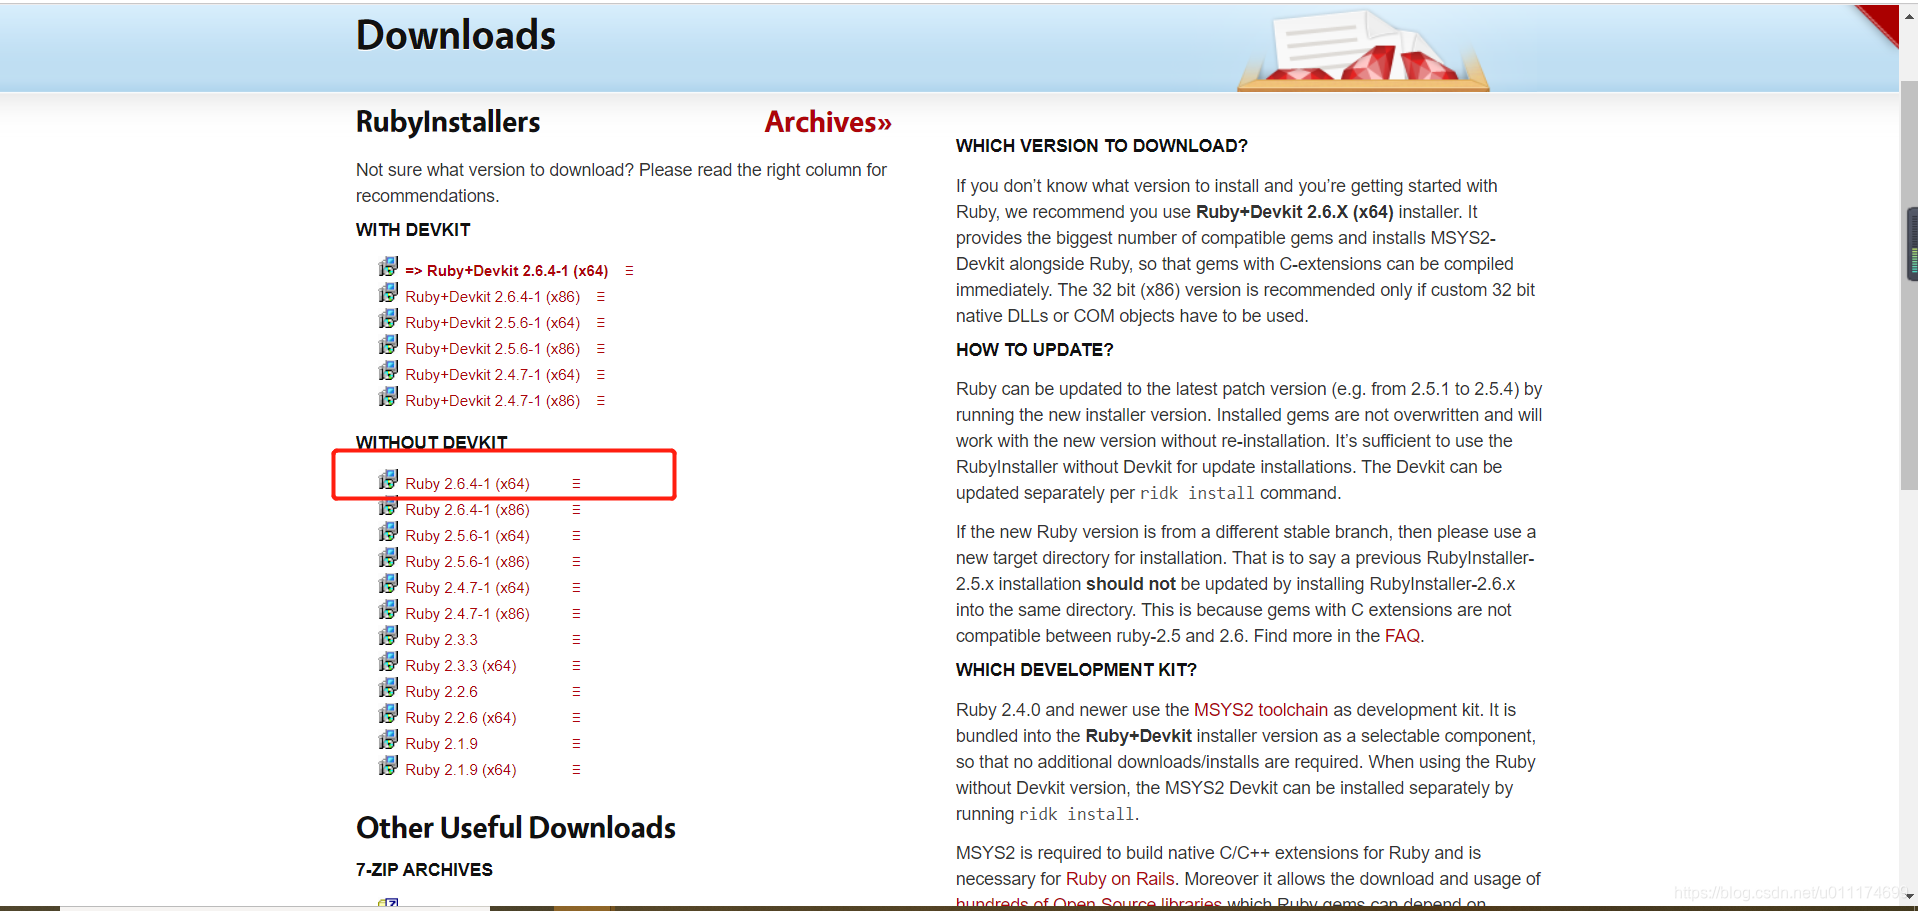Image resolution: width=1918 pixels, height=911 pixels.
Task: Open the Archives» link
Action: tap(828, 122)
